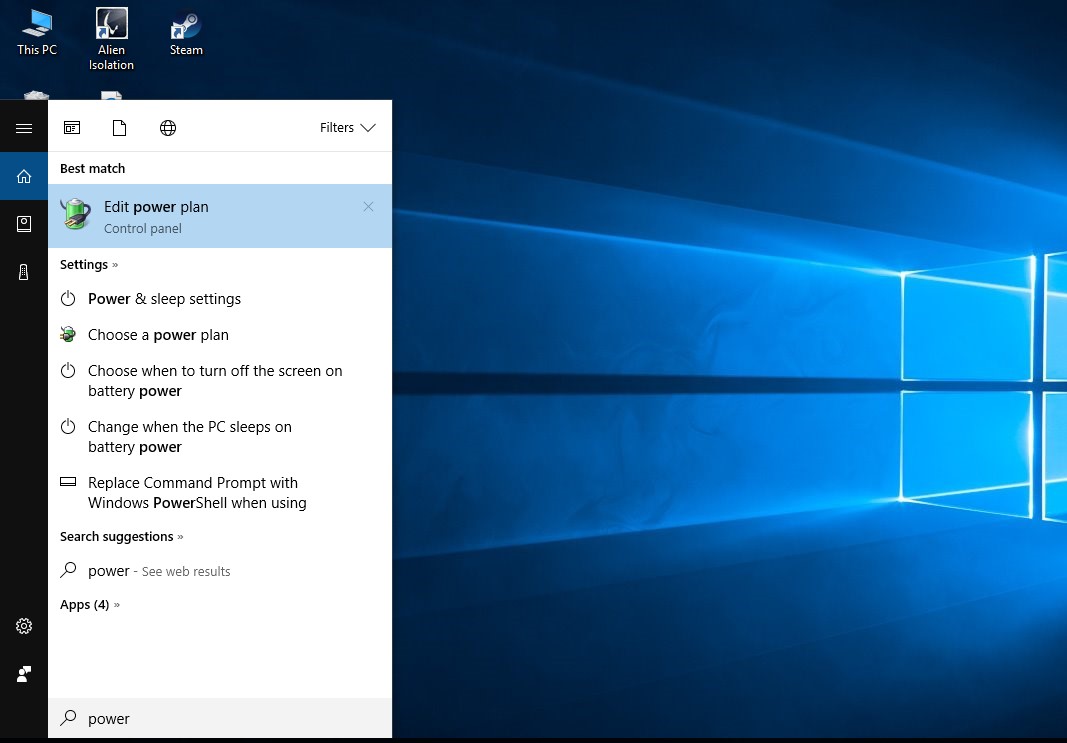
Task: Select Alien Isolation desktop shortcut
Action: coord(111,39)
